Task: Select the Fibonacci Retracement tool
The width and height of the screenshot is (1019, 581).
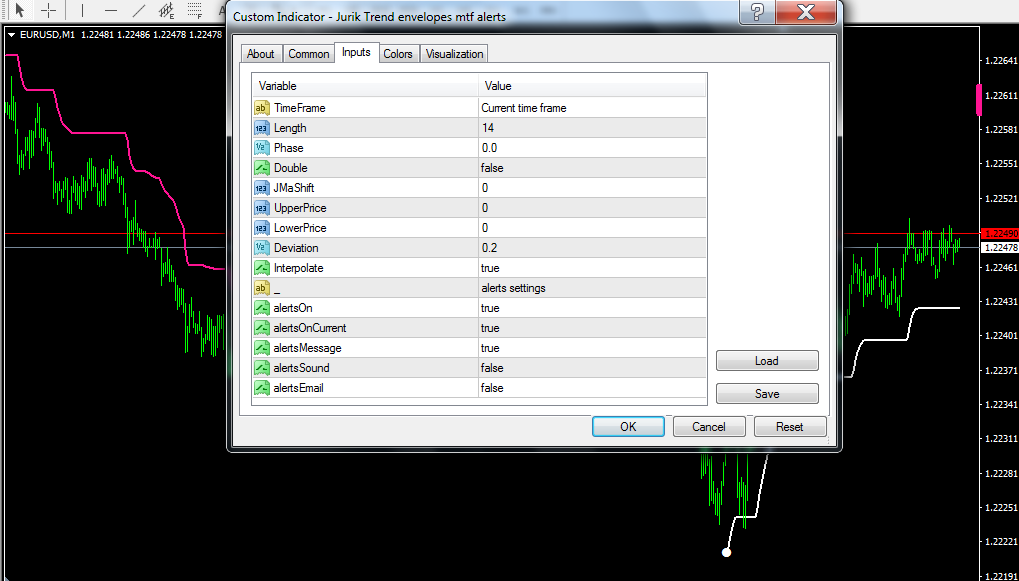Action: [194, 10]
